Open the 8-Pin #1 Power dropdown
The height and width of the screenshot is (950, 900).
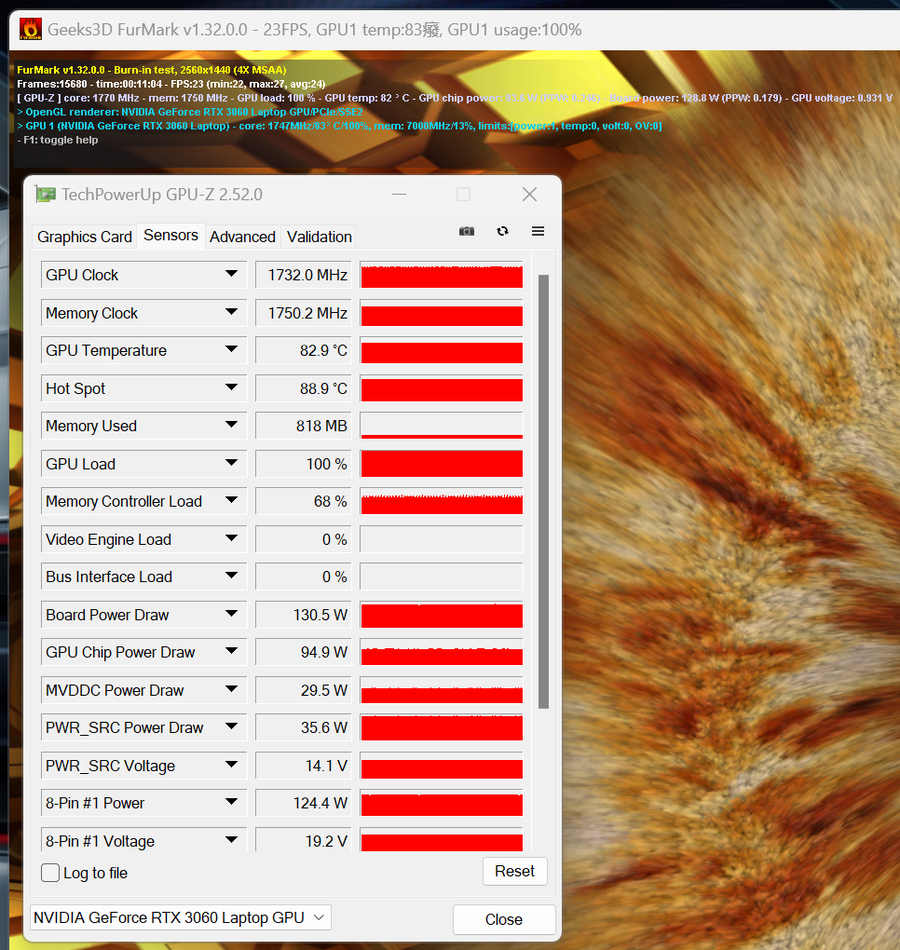pos(231,802)
